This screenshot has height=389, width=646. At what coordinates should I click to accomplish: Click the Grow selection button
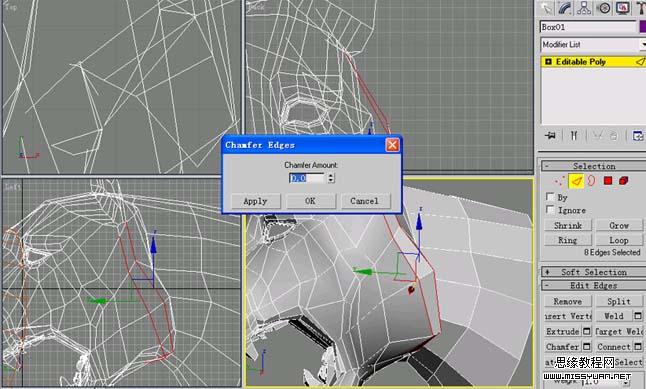tap(619, 225)
